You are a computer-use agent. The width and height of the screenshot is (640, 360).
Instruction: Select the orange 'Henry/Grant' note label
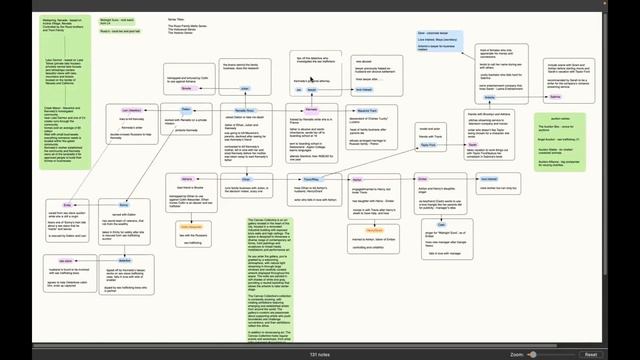click(374, 230)
